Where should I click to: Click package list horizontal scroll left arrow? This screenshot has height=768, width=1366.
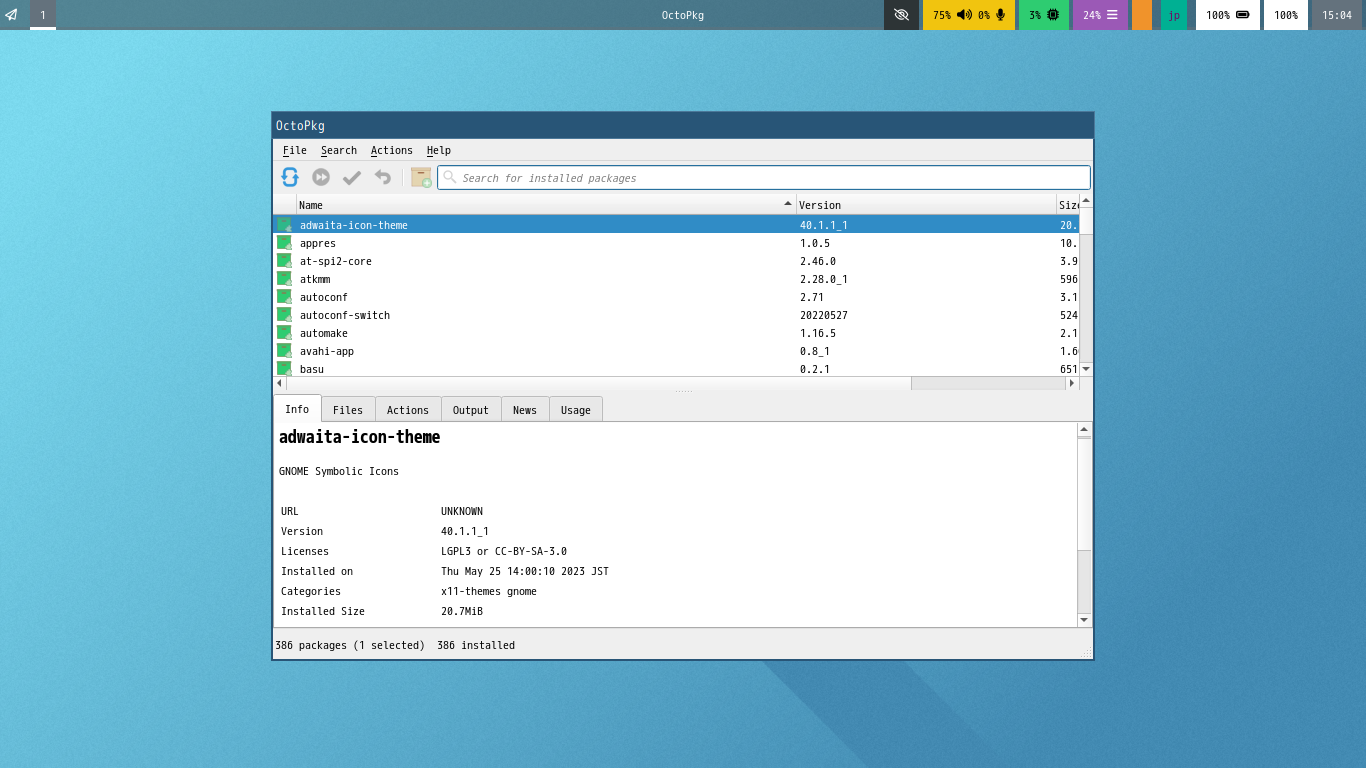click(280, 383)
